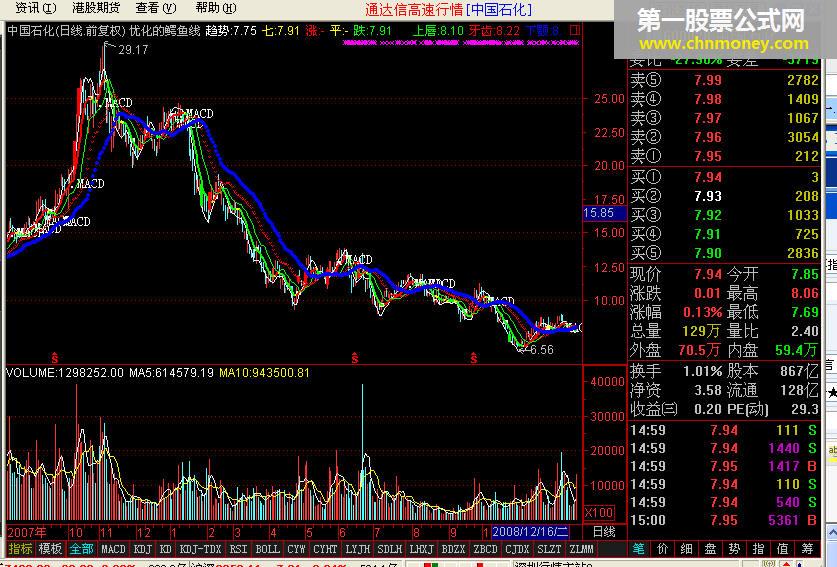Click the 买② price 7.93
The width and height of the screenshot is (837, 567).
pos(708,196)
